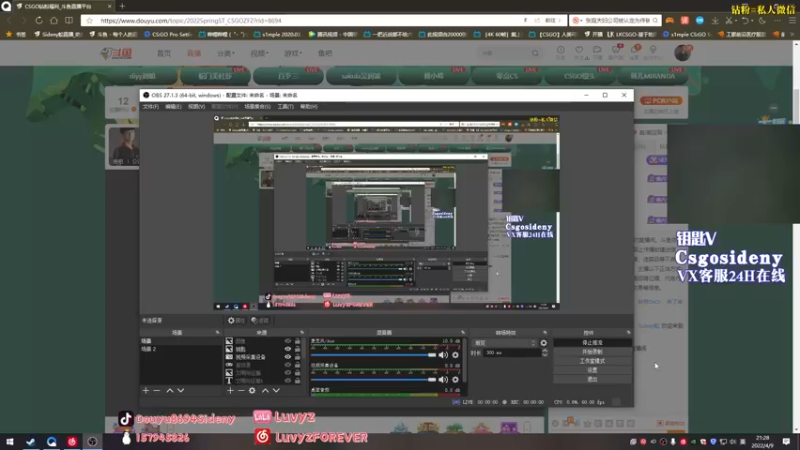Click the browser address bar URL
This screenshot has width=800, height=450.
click(191, 20)
